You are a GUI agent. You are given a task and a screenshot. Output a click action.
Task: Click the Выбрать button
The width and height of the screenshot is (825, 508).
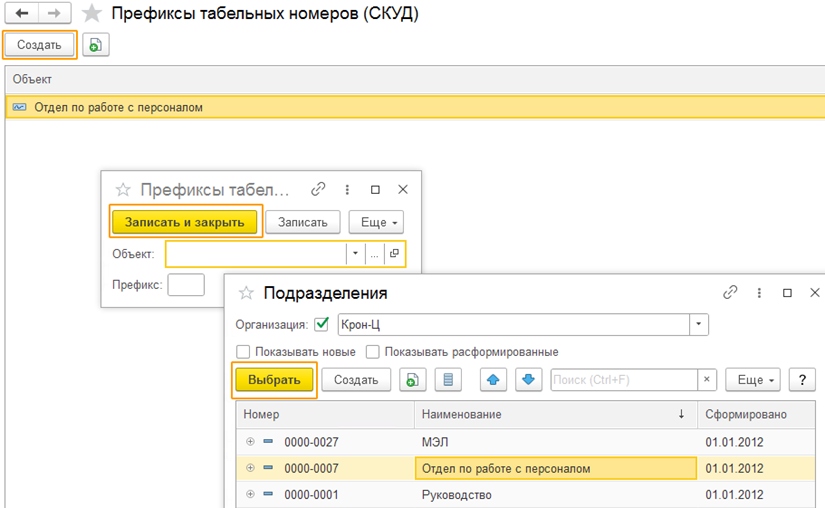click(274, 380)
